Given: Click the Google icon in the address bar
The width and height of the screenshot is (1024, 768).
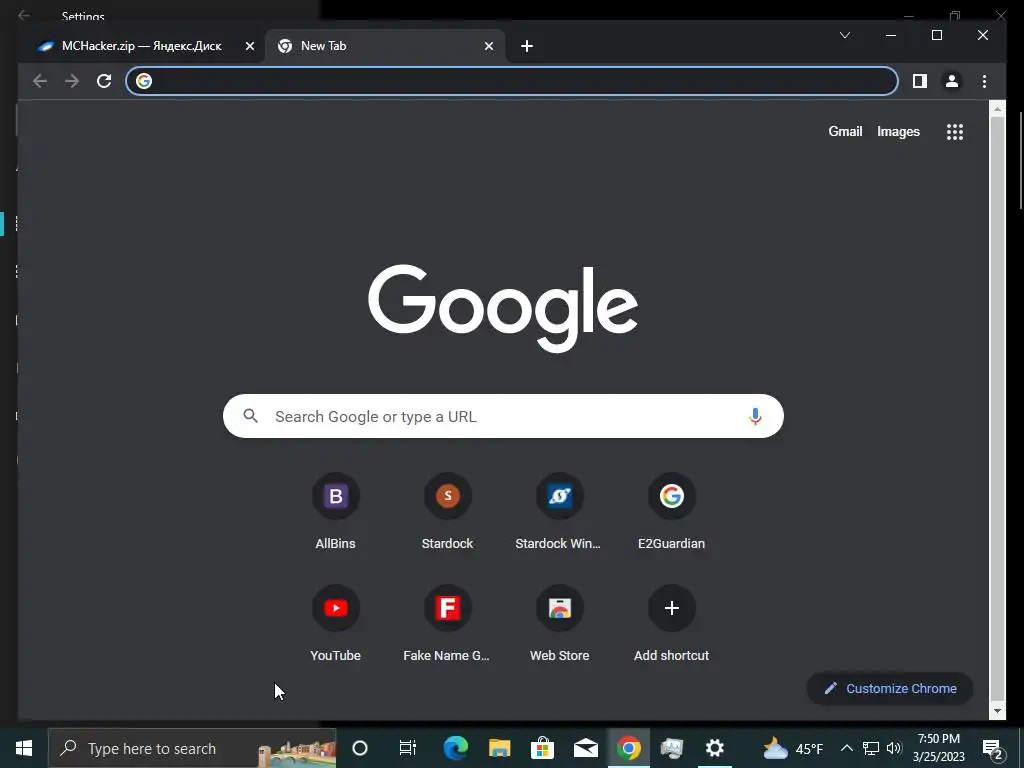Looking at the screenshot, I should (x=144, y=81).
